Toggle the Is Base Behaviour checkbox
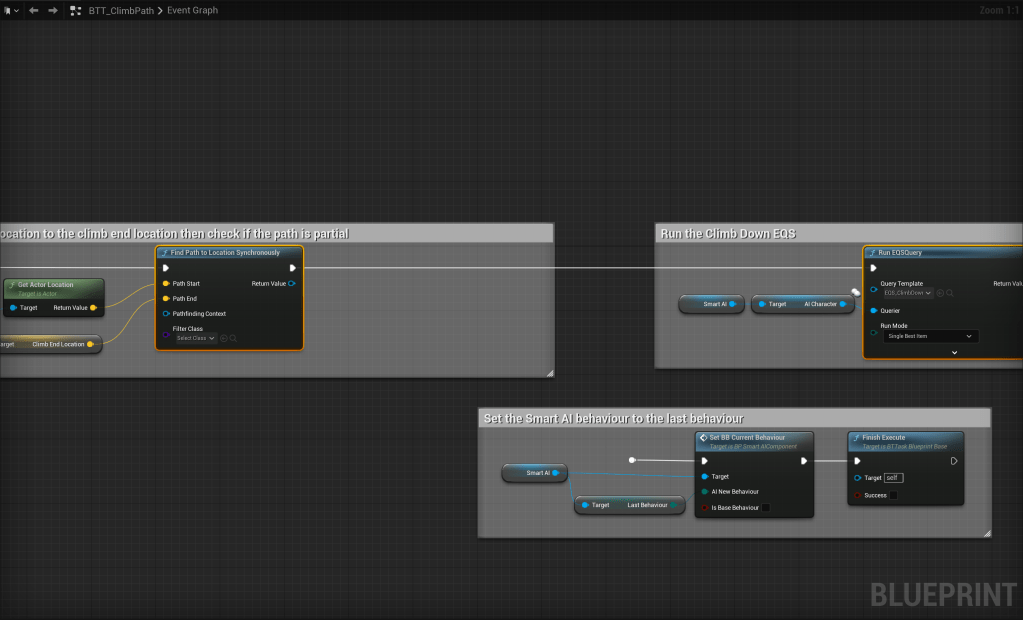The height and width of the screenshot is (620, 1023). tap(766, 508)
